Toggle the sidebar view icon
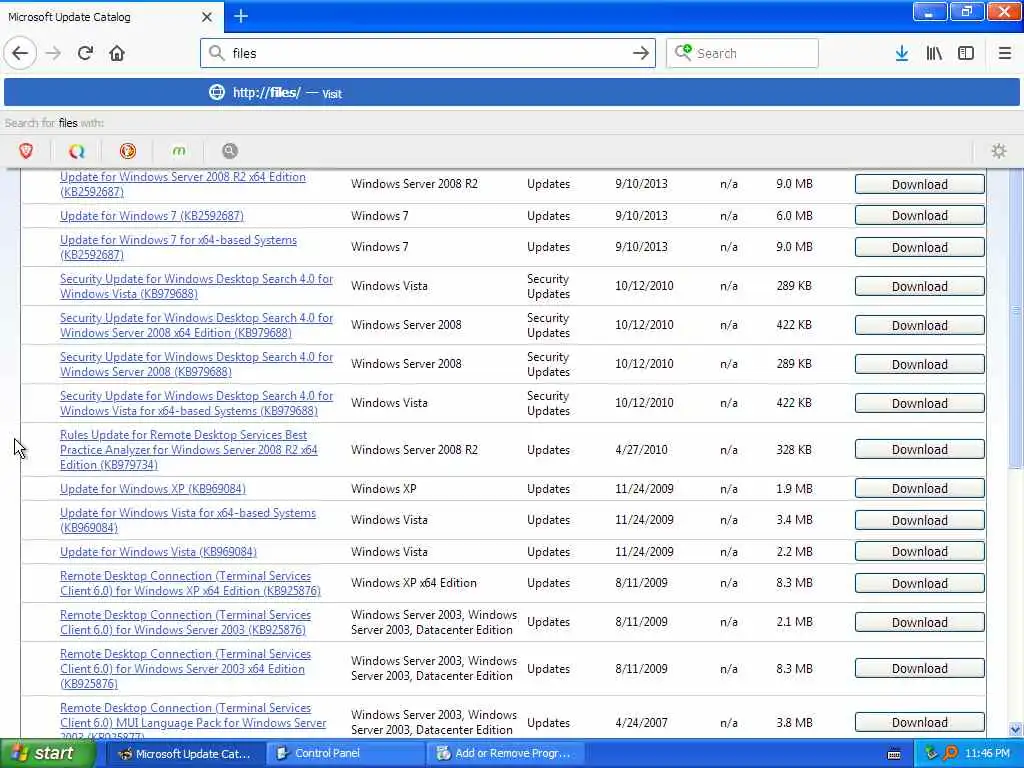 [x=966, y=53]
